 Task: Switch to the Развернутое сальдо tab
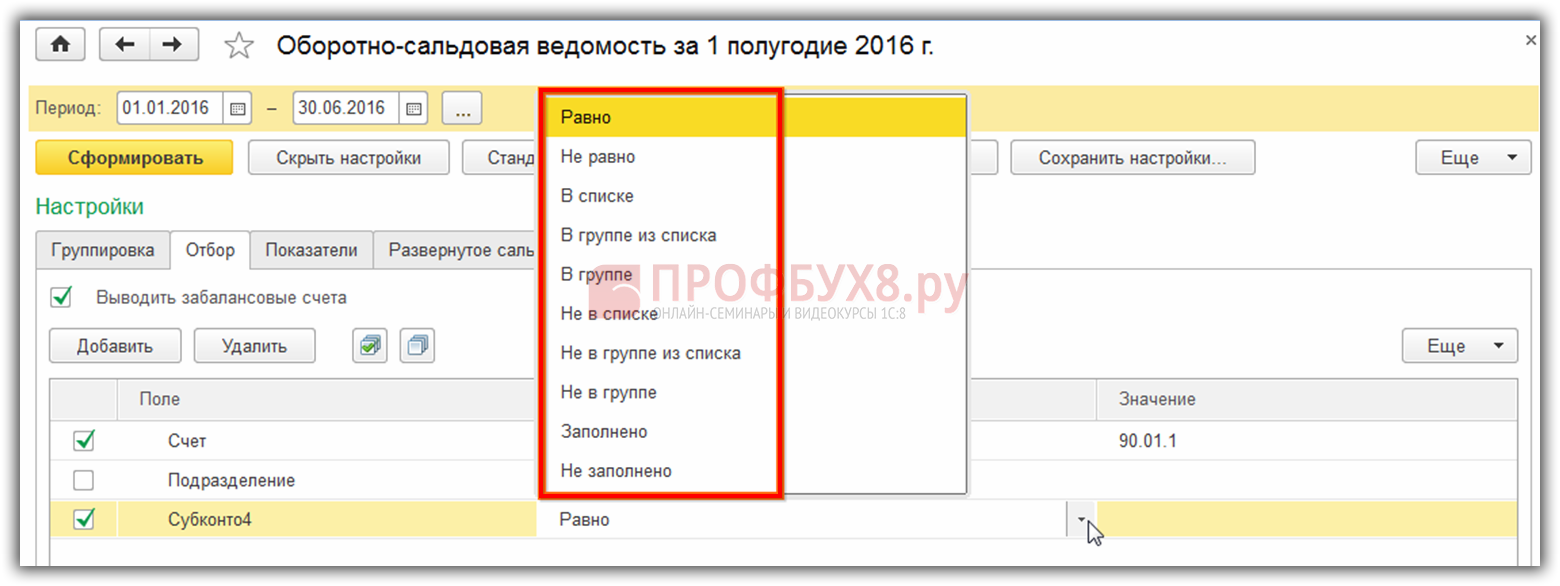coord(456,250)
